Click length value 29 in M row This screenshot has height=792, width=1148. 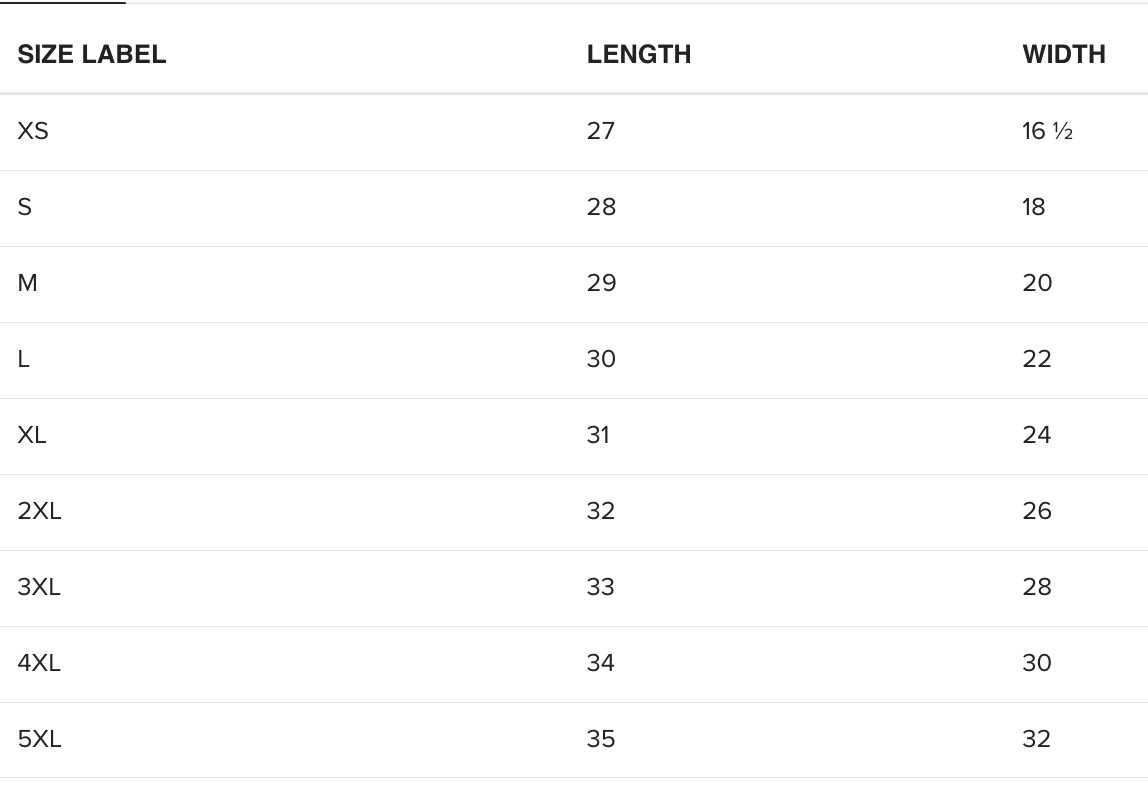[x=601, y=283]
